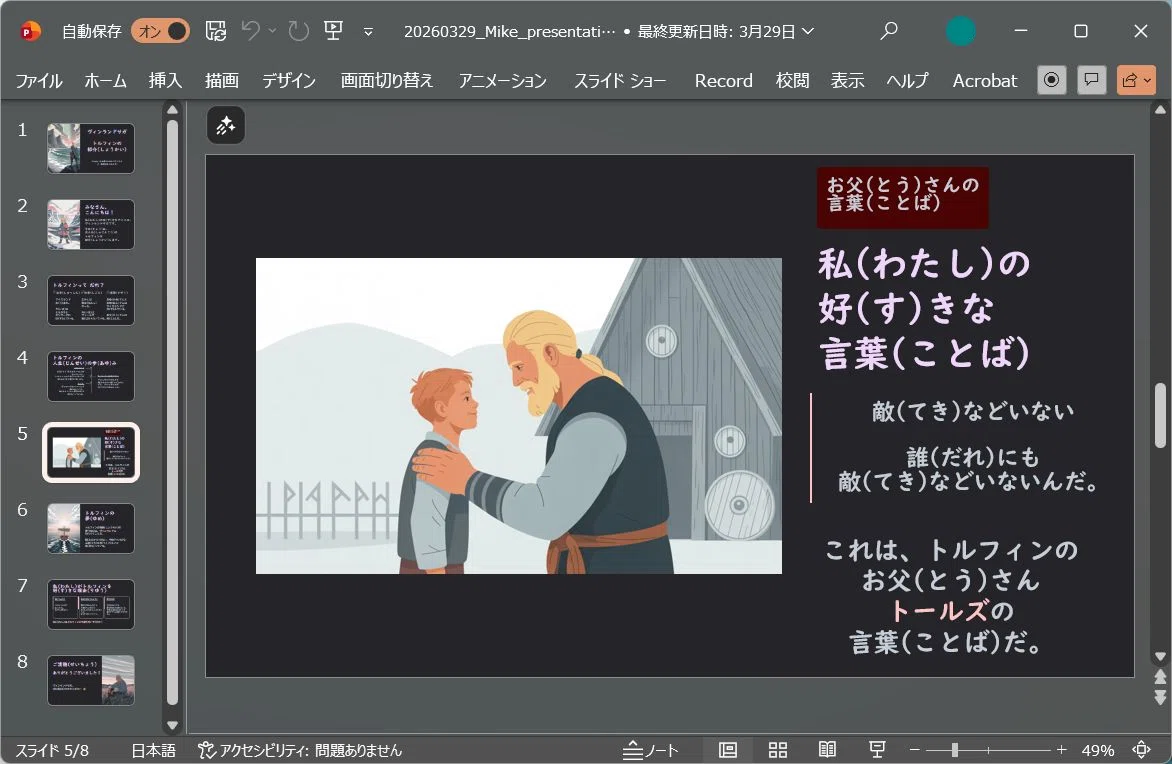Click the Undo arrow icon
The image size is (1172, 764).
point(250,31)
